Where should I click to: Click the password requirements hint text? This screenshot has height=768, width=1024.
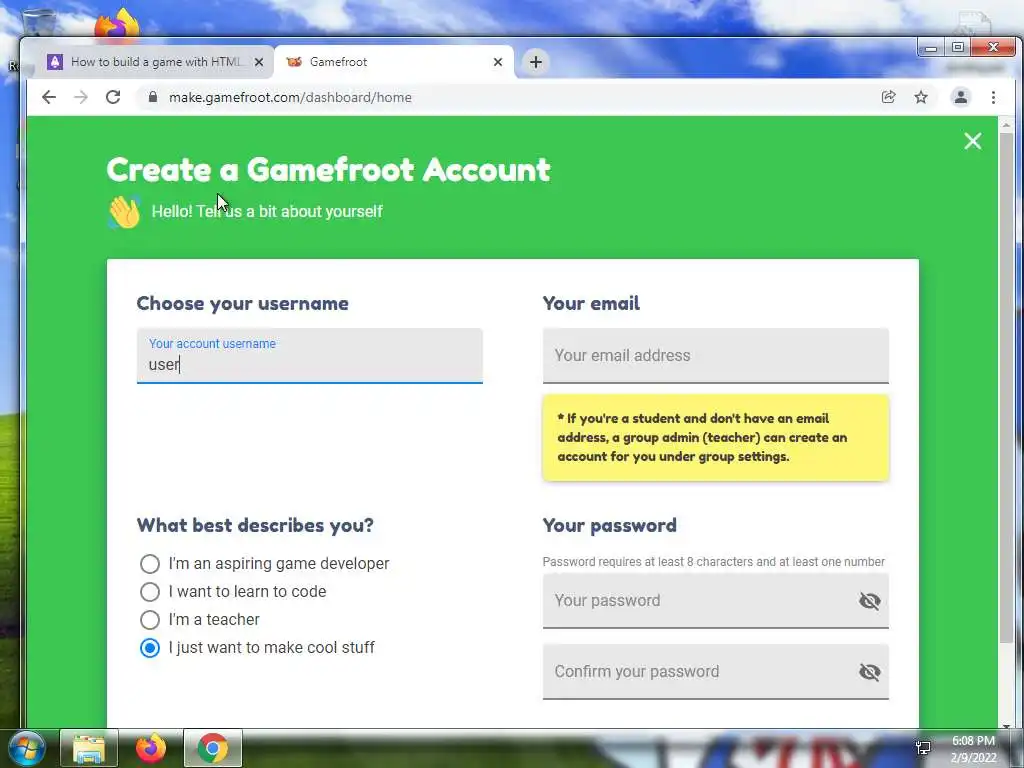coord(713,562)
